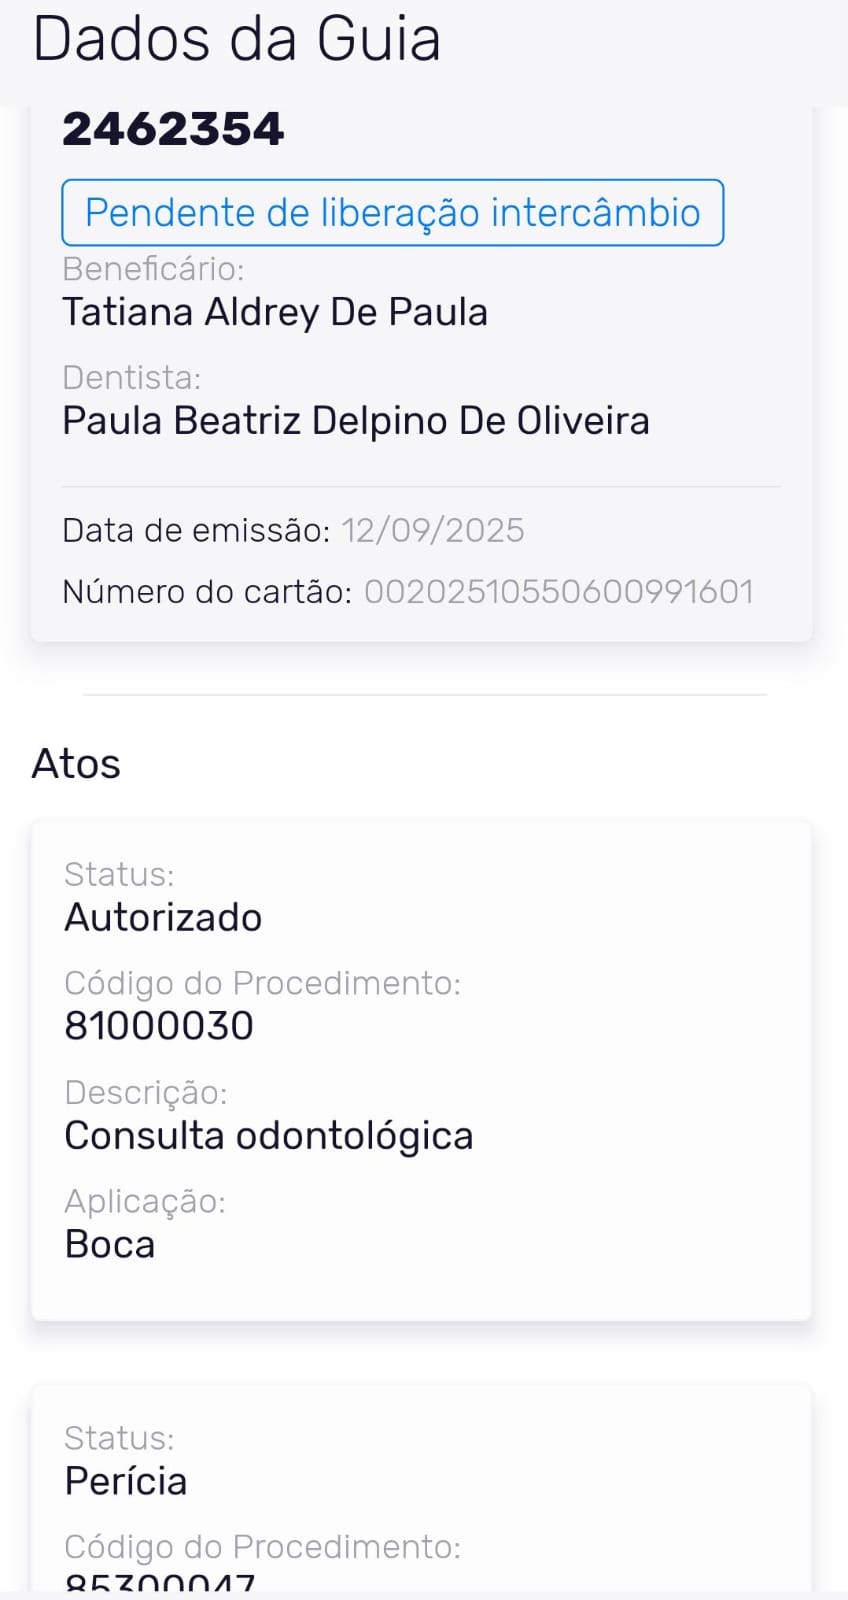Select dentist name Paula Beatriz Delpino De Oliveira
848x1600 pixels.
356,421
